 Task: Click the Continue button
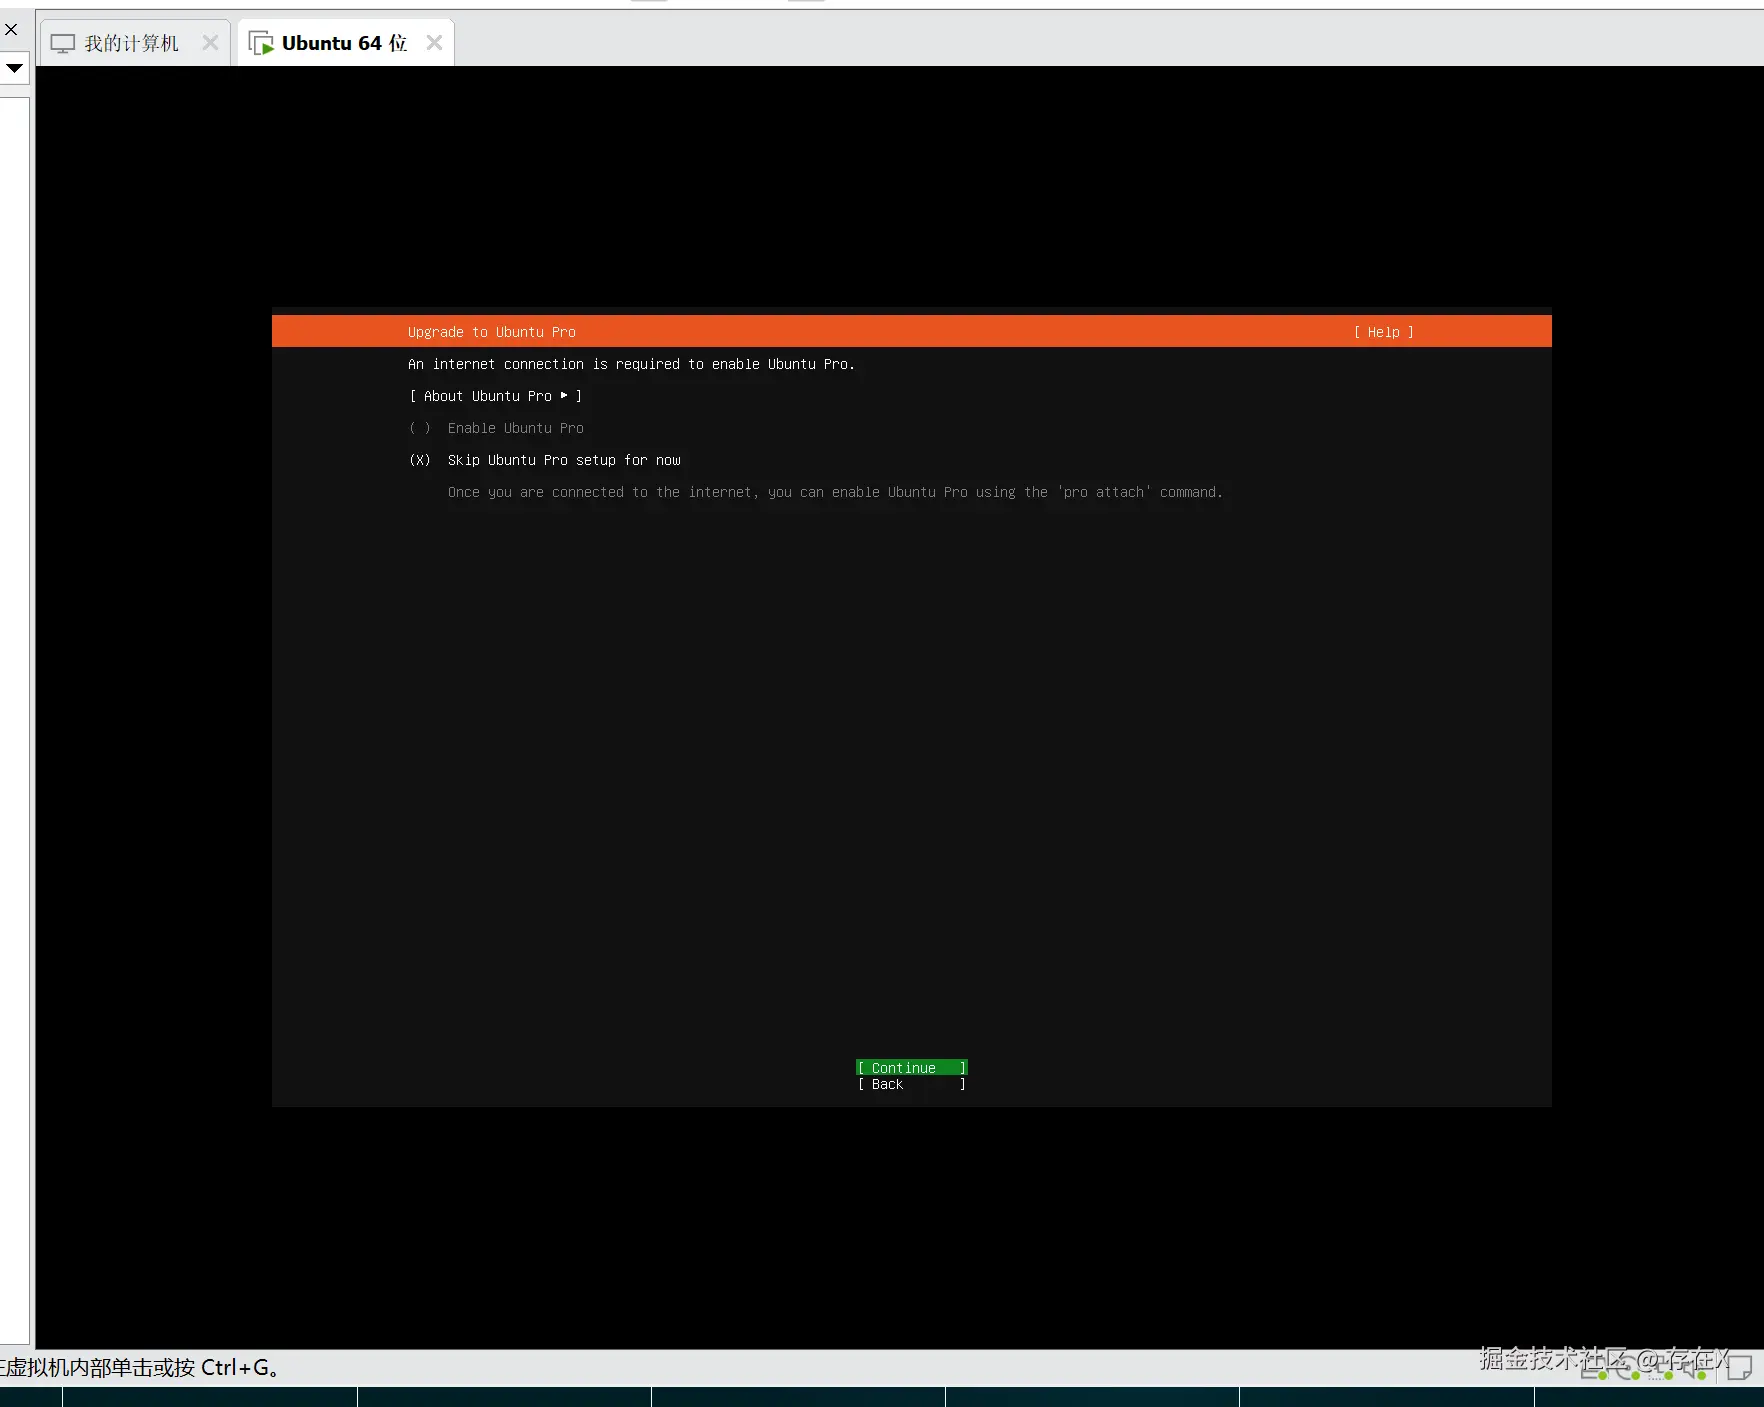coord(910,1067)
